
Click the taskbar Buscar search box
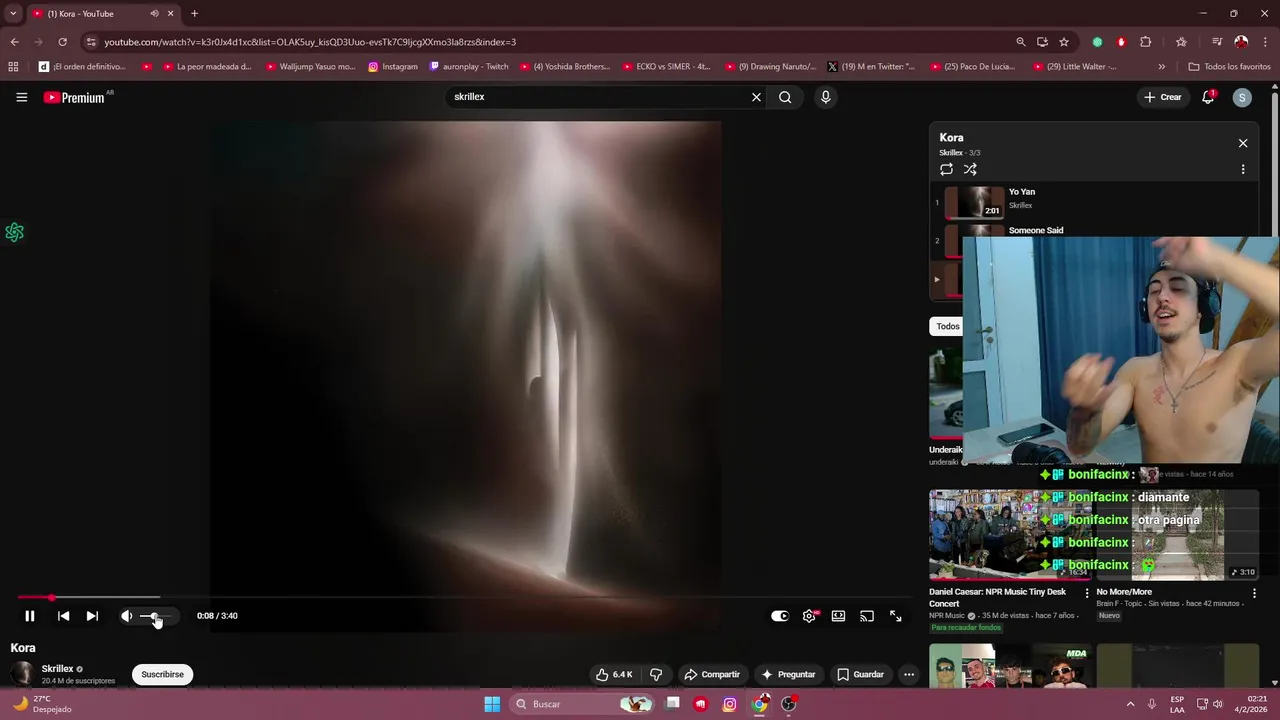coord(581,704)
